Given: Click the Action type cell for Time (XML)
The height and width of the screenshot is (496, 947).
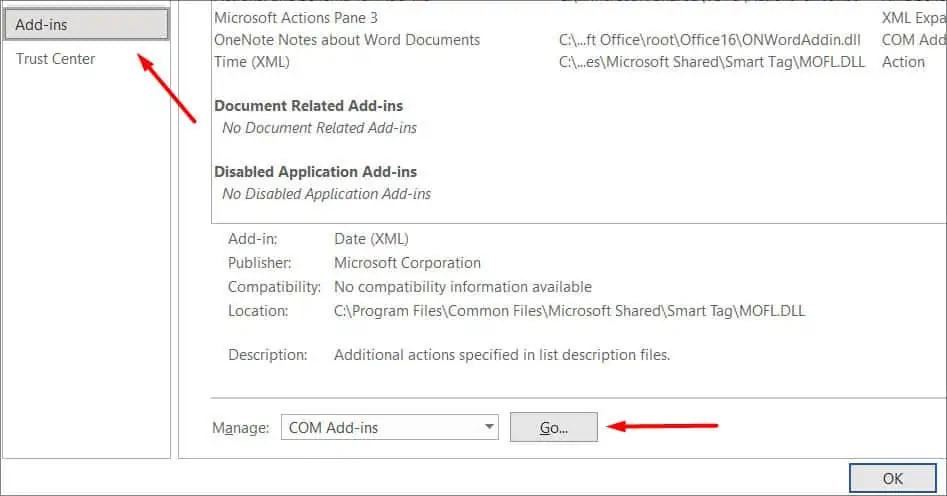Looking at the screenshot, I should click(904, 62).
